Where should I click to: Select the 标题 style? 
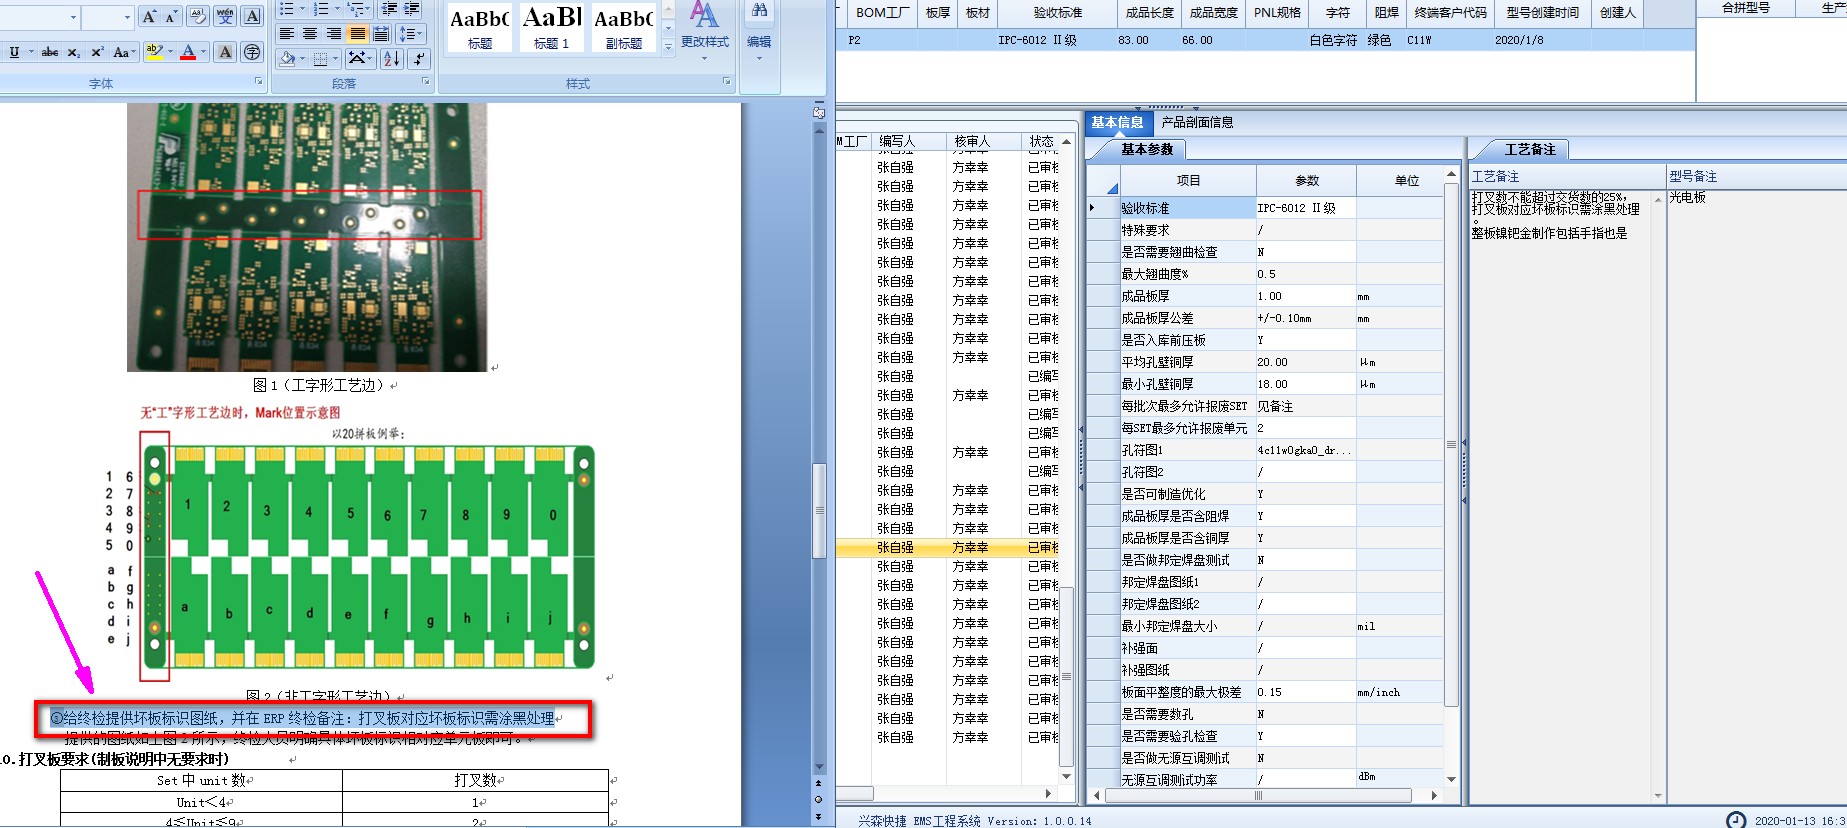480,27
